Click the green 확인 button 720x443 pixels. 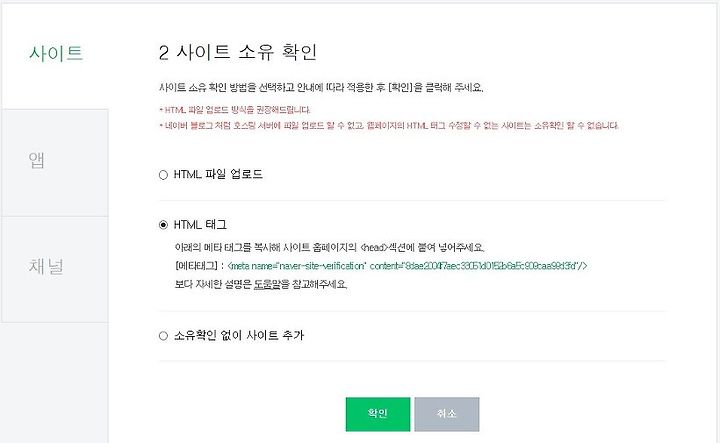(x=378, y=414)
